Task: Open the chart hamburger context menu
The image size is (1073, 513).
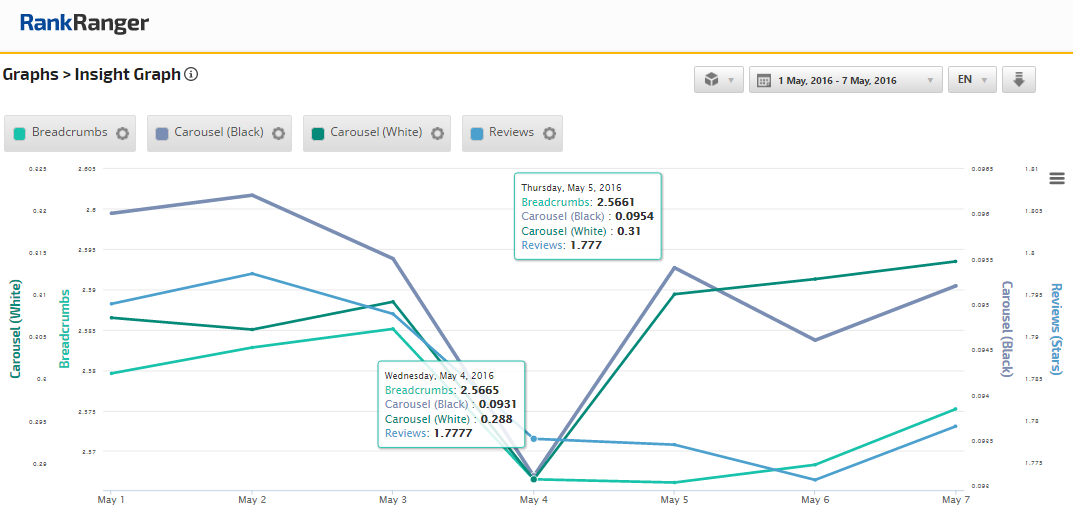Action: click(x=1057, y=178)
